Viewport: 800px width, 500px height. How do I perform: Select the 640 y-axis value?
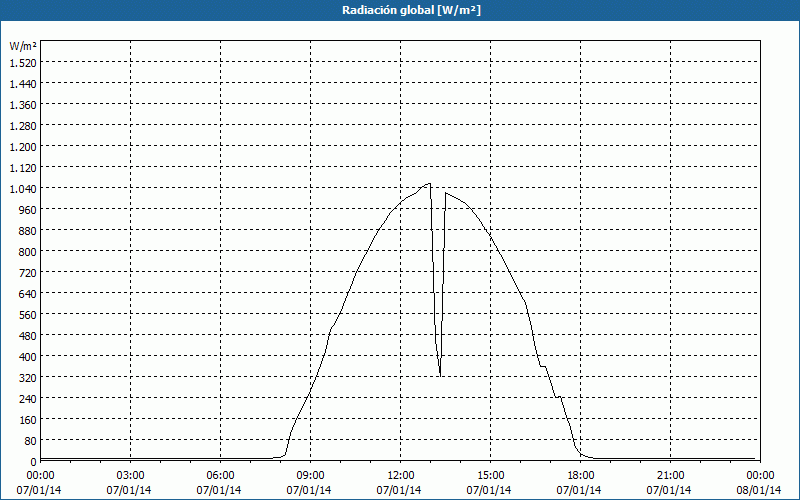(x=28, y=294)
